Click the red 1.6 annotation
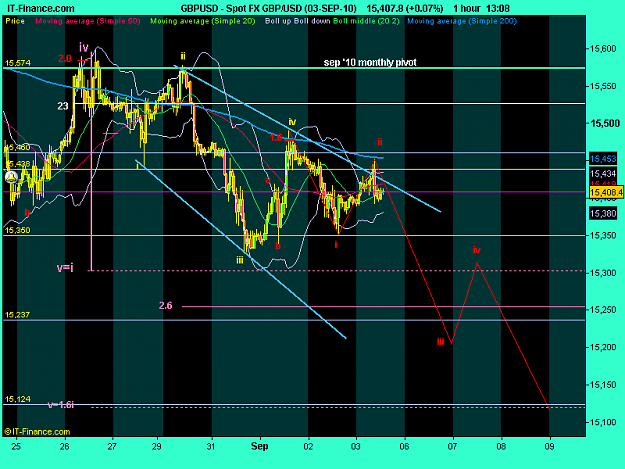The image size is (625, 469). point(276,138)
